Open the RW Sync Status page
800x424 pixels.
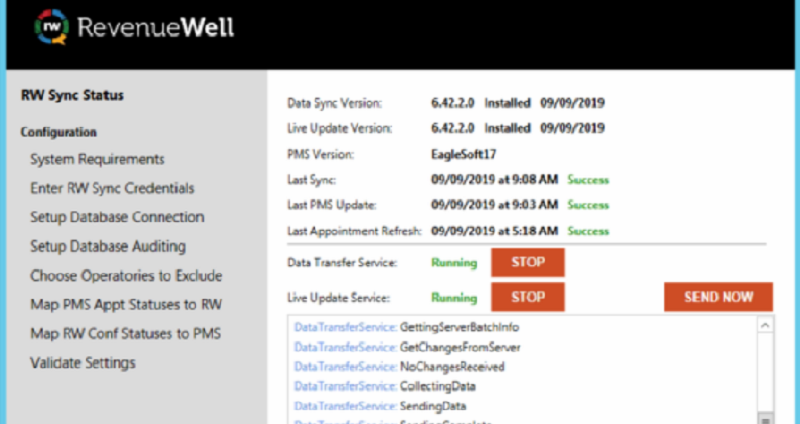(72, 97)
